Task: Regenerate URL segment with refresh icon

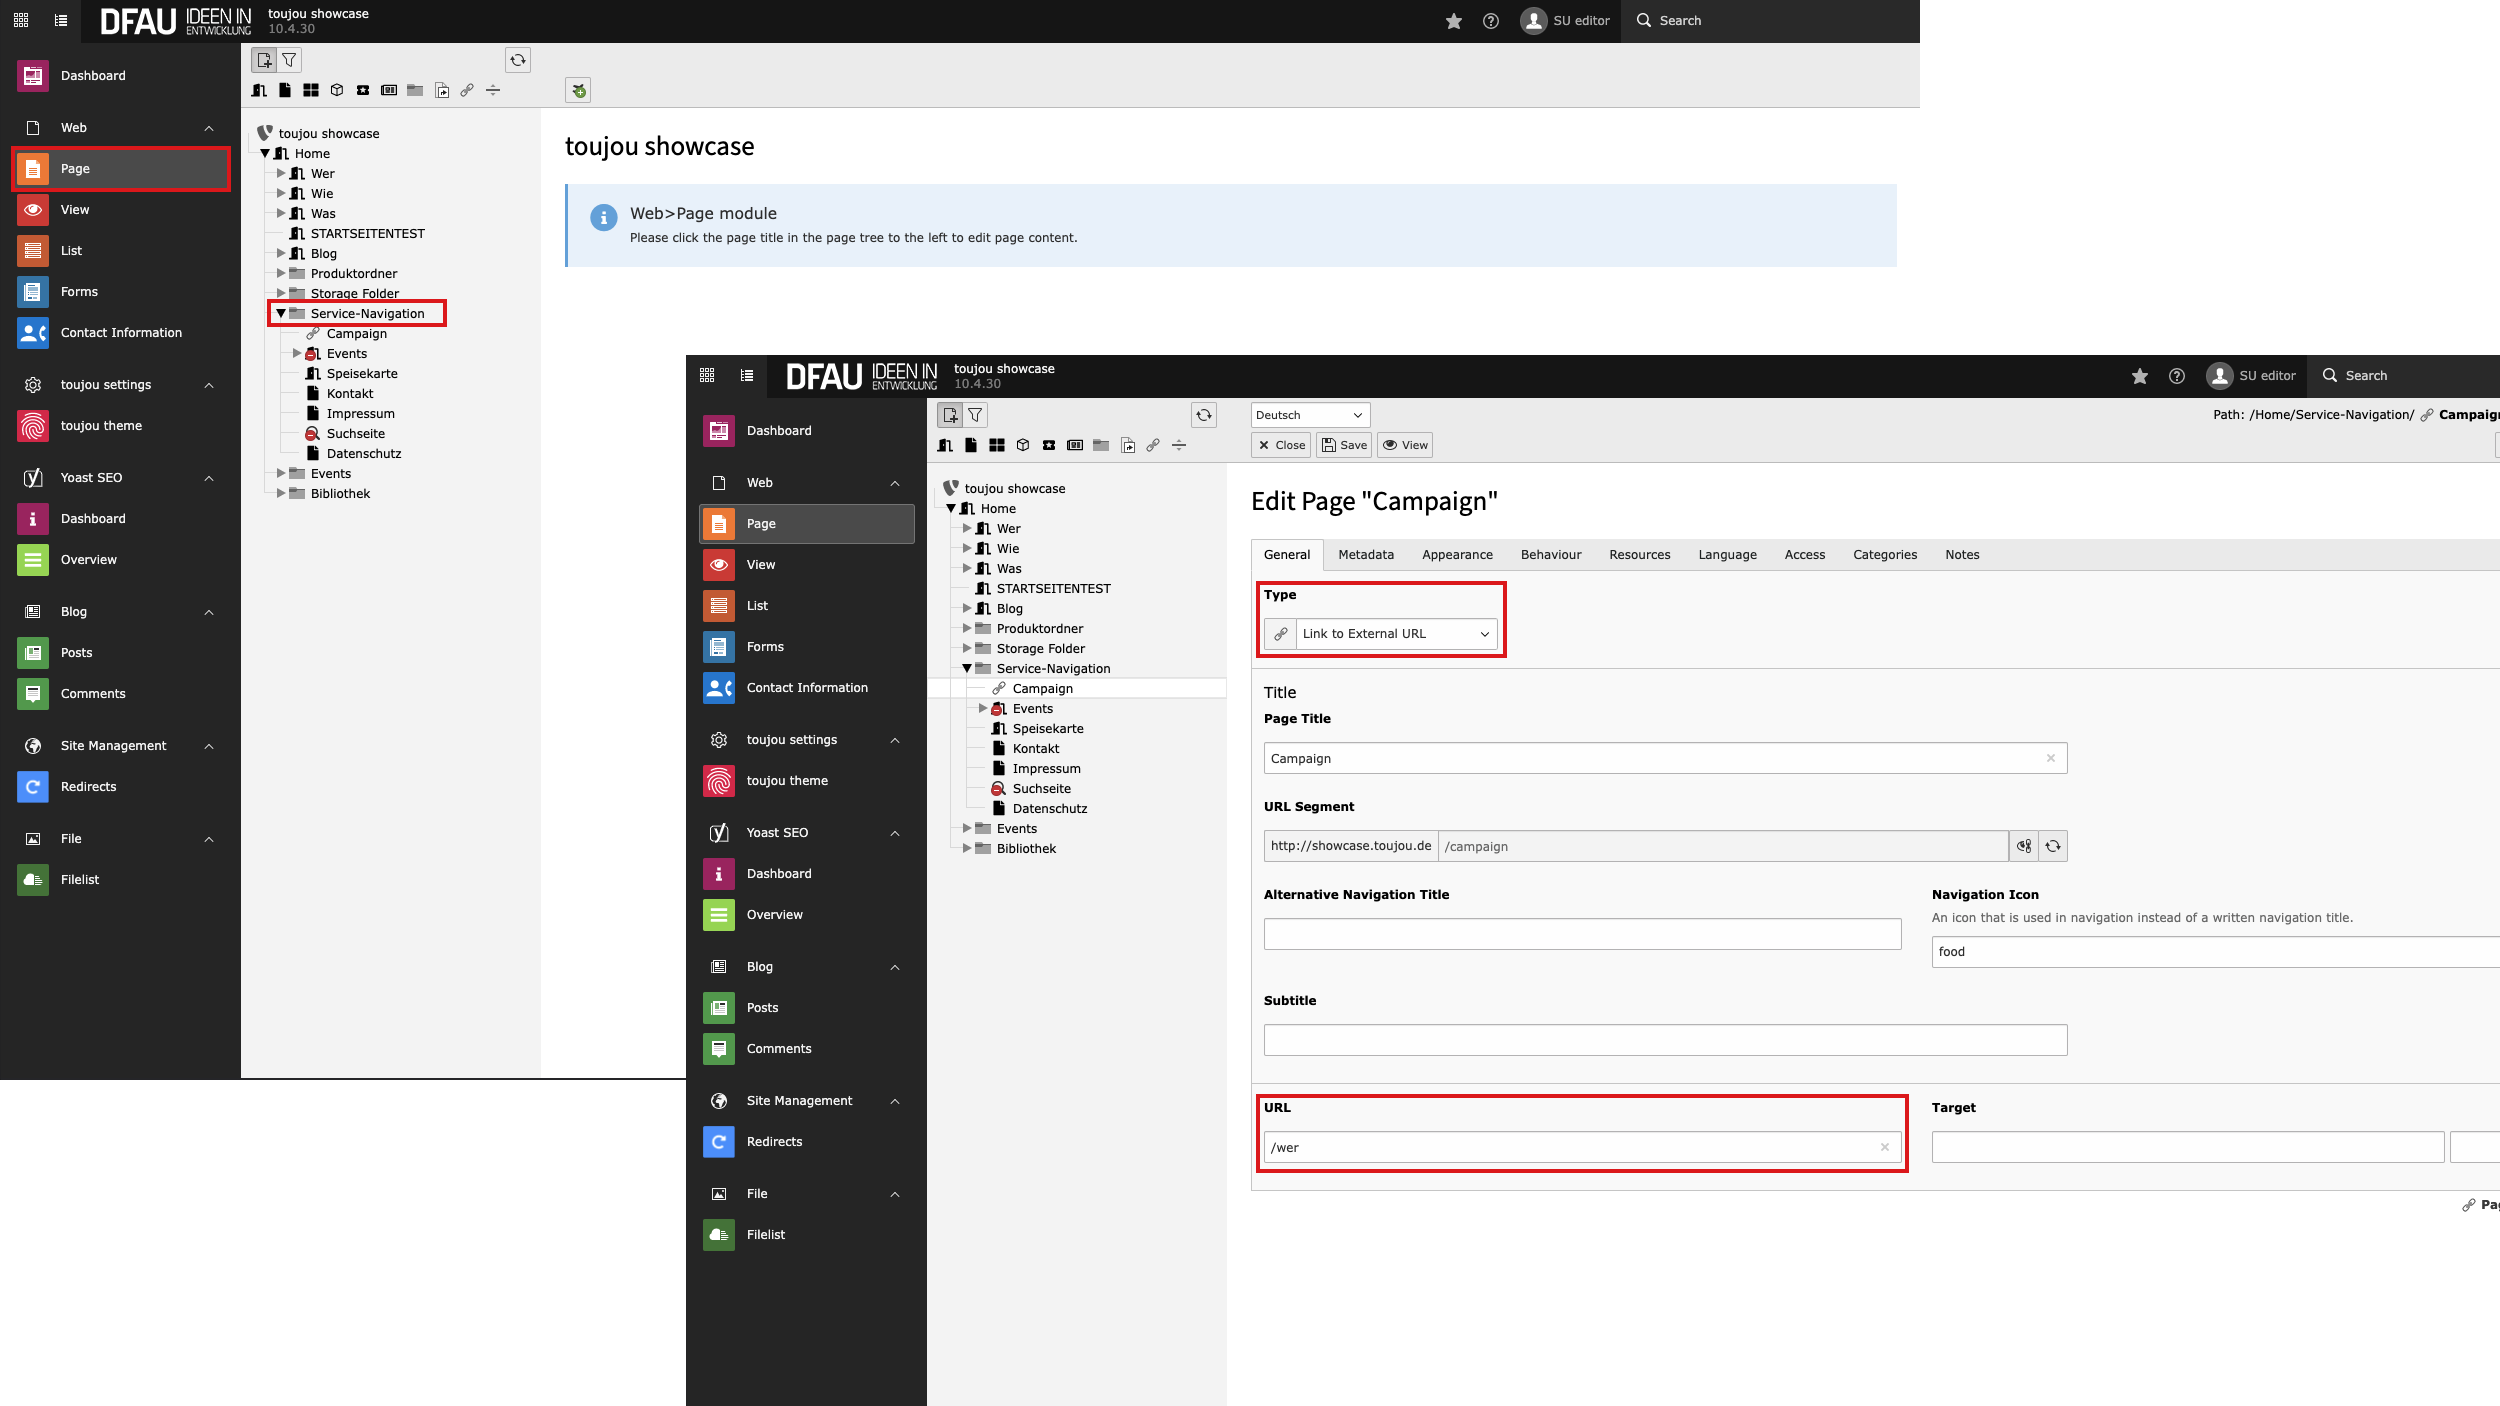Action: (x=2053, y=846)
